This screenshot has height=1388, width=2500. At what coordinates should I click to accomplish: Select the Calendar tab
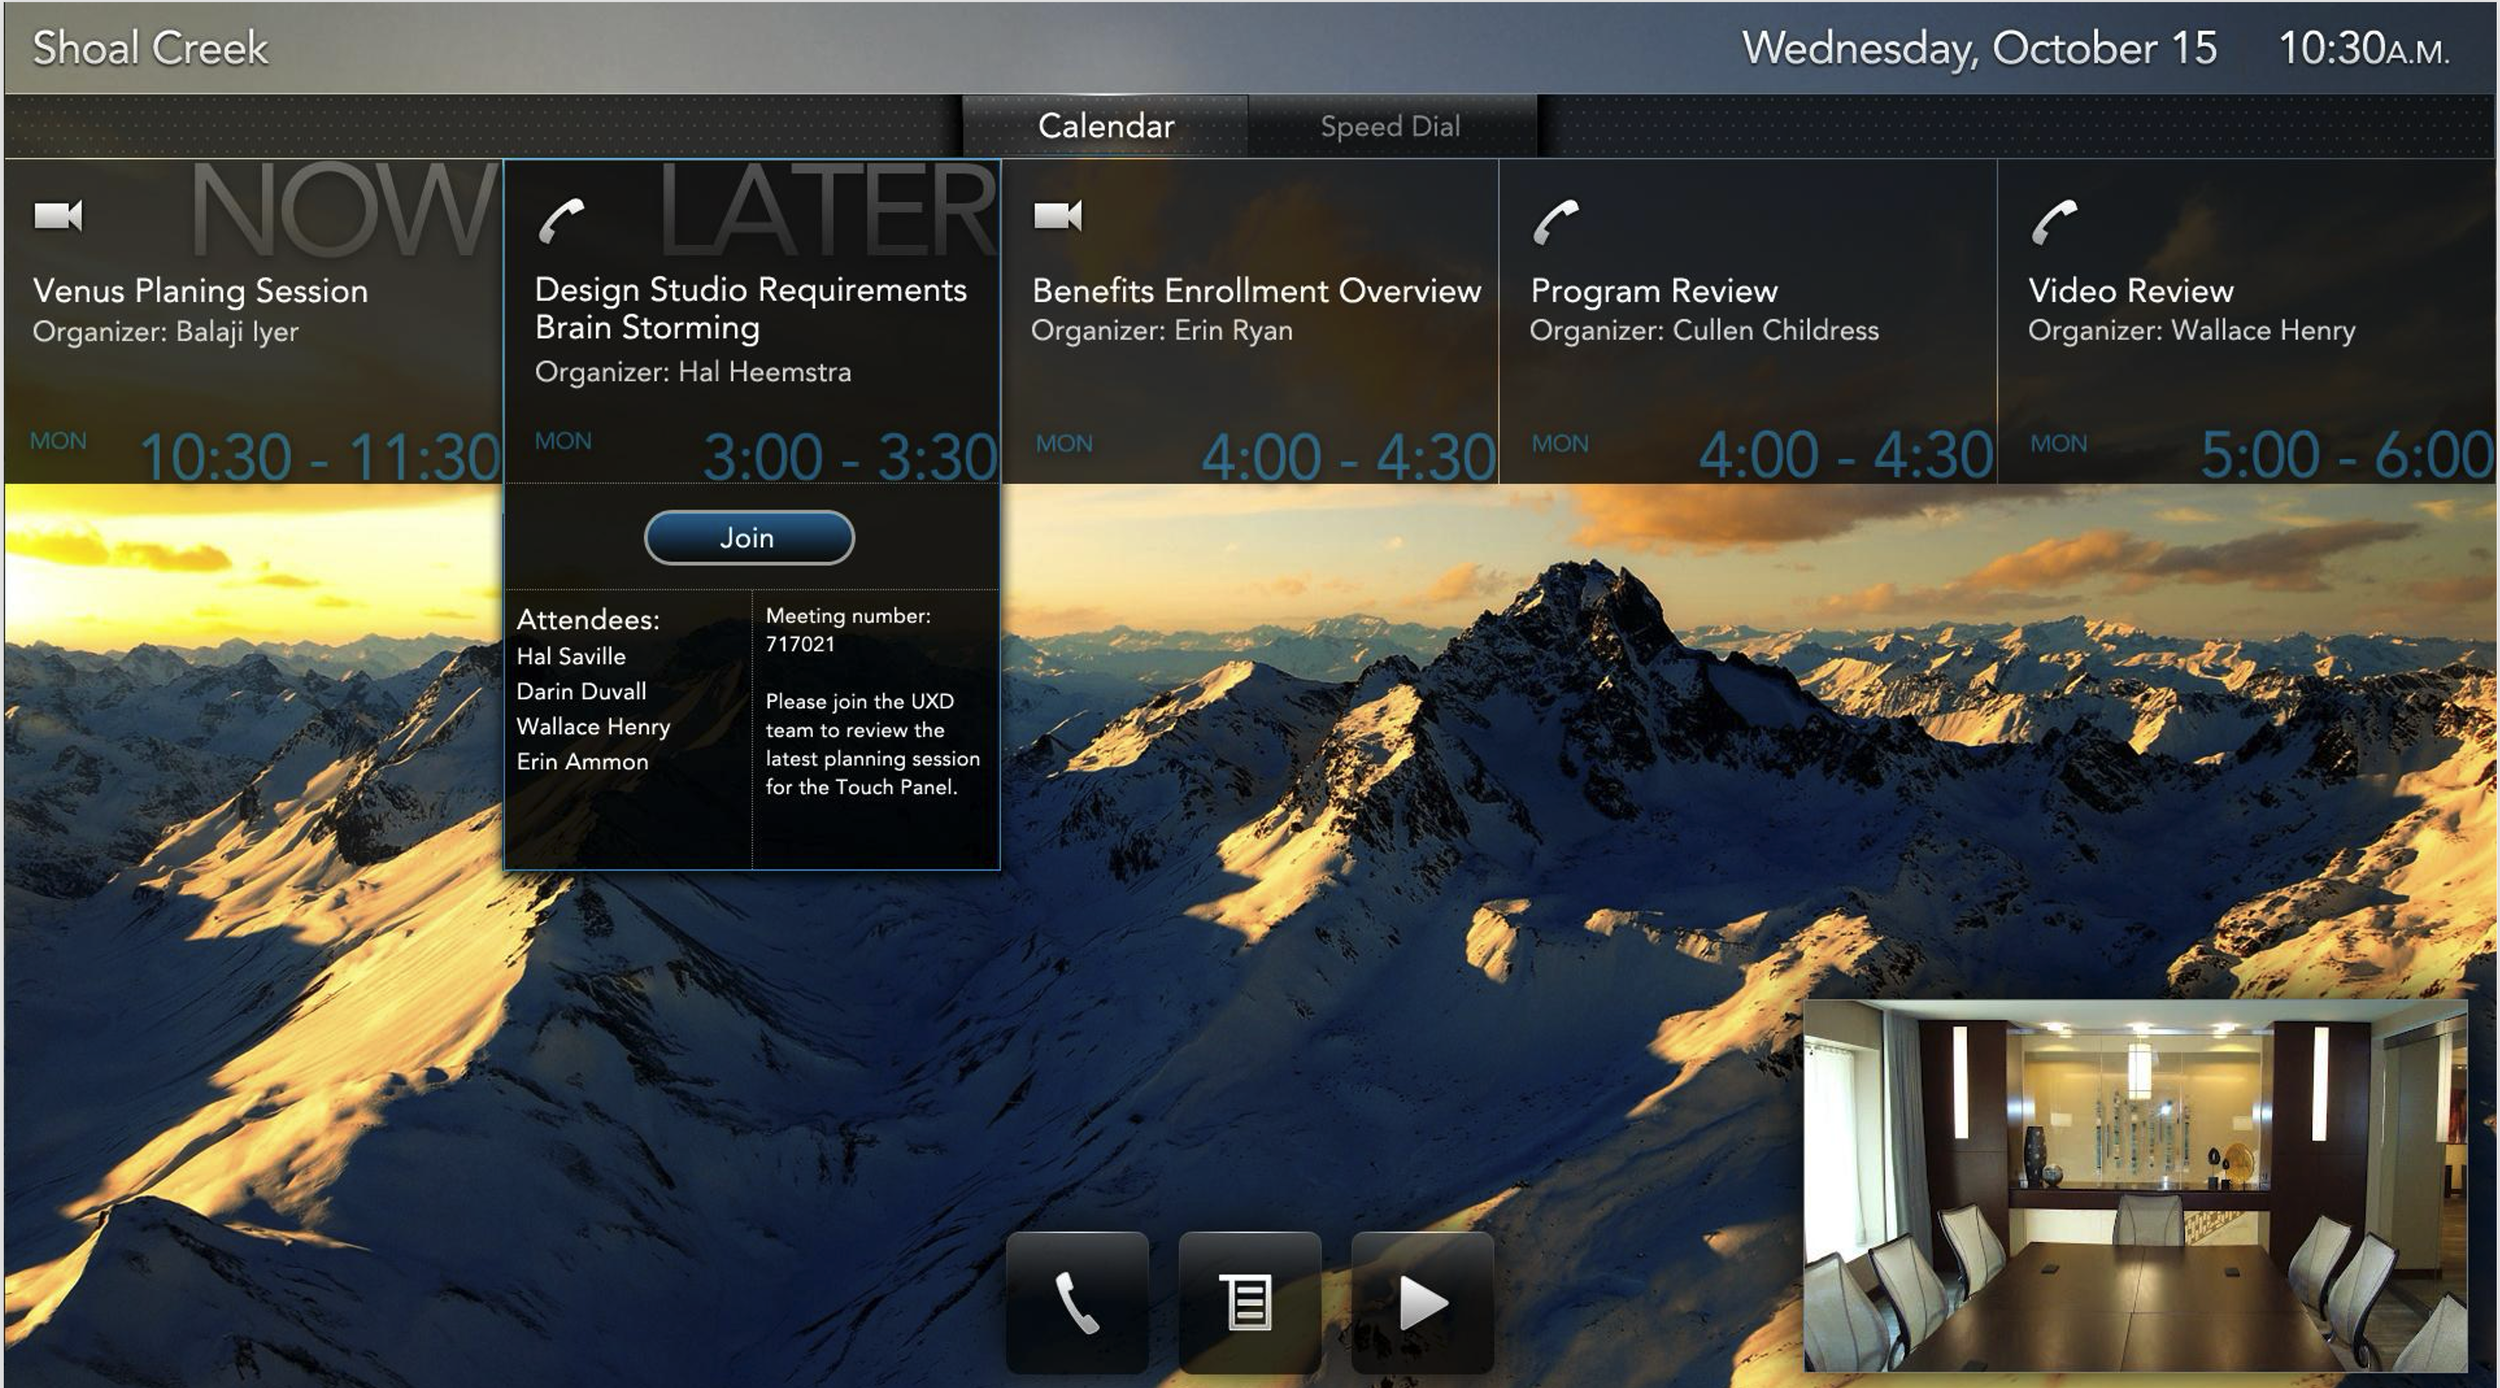[x=1105, y=127]
